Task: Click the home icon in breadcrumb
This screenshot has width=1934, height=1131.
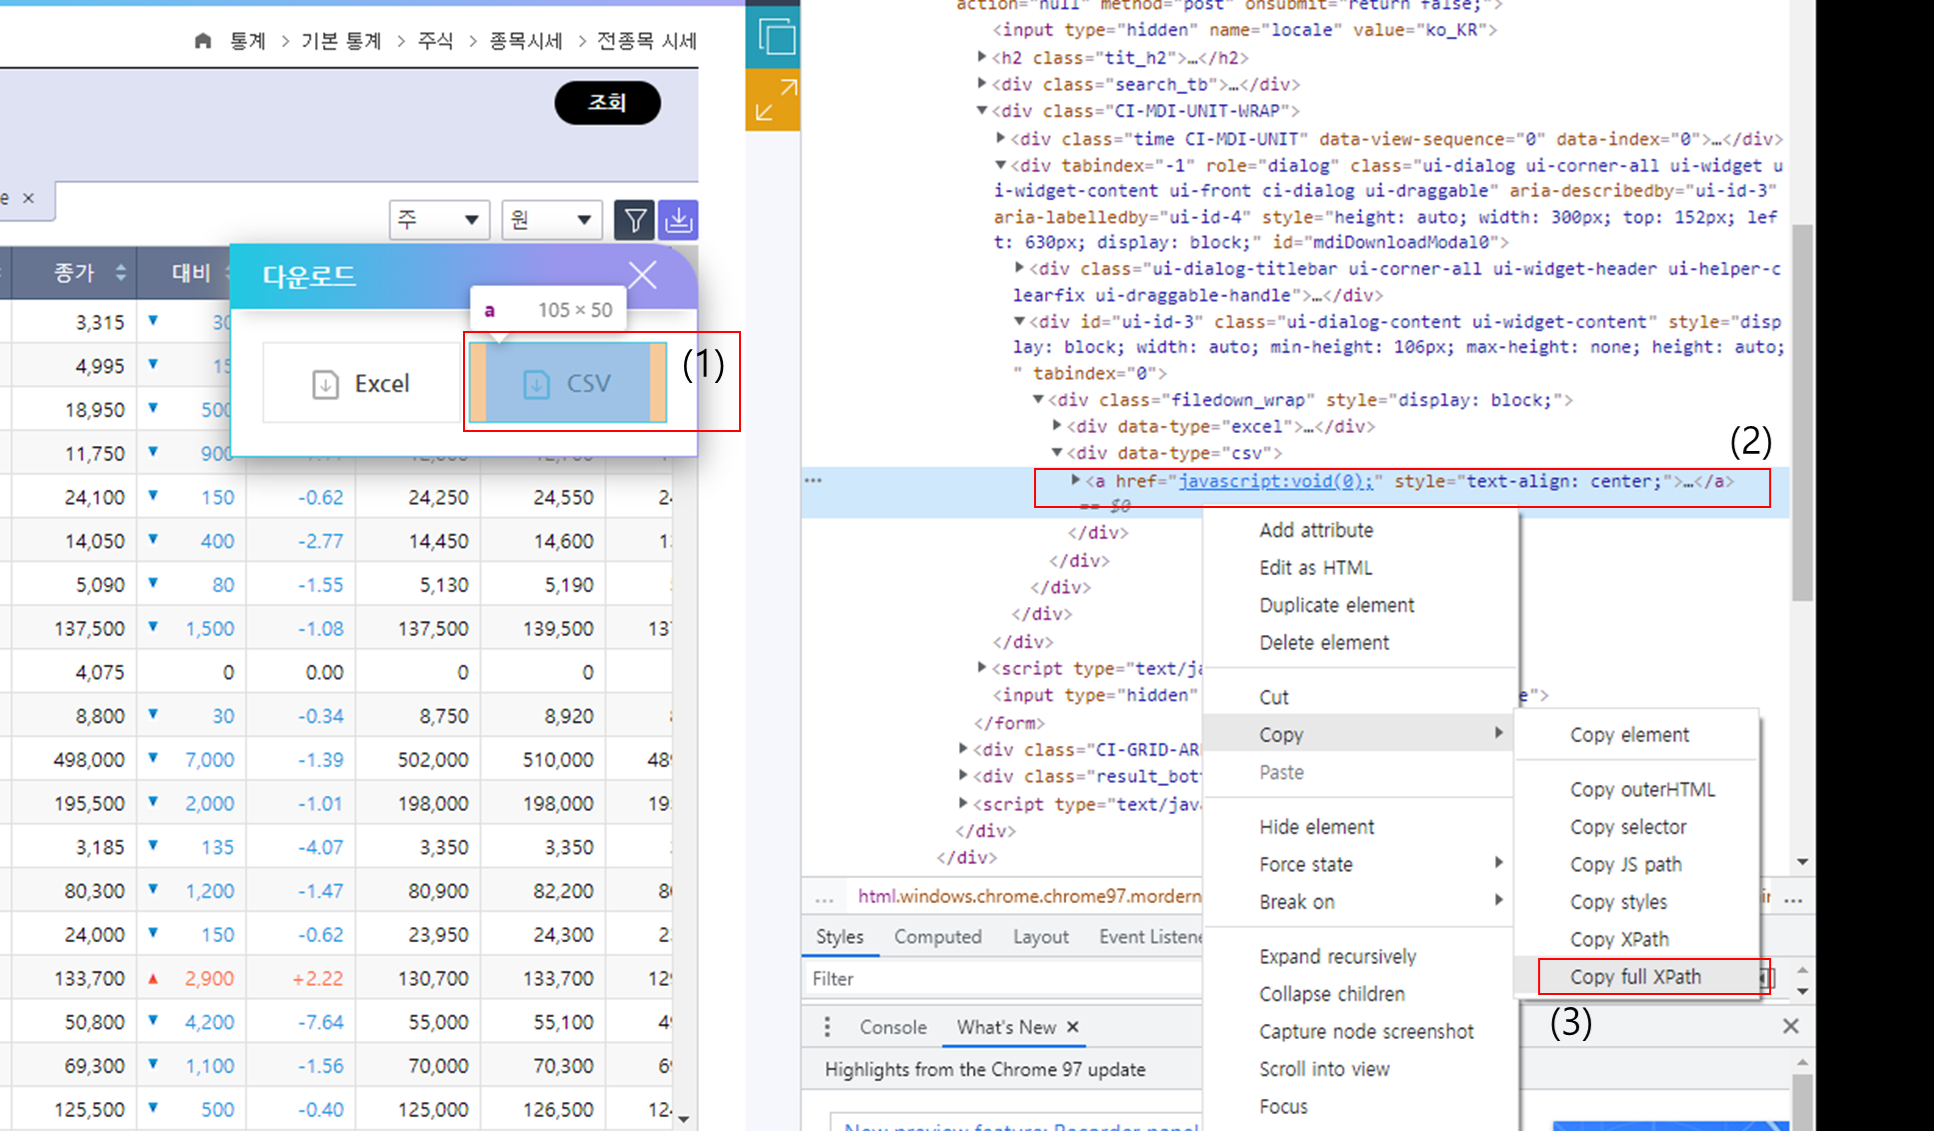Action: point(203,41)
